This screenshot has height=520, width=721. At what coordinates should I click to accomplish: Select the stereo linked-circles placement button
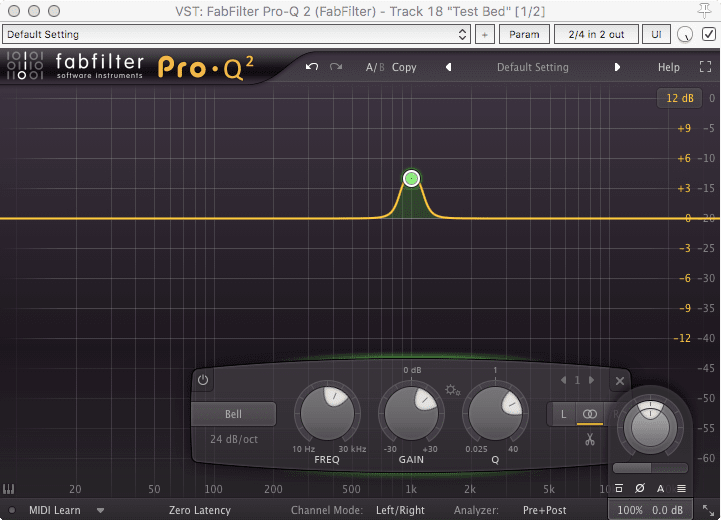[590, 413]
